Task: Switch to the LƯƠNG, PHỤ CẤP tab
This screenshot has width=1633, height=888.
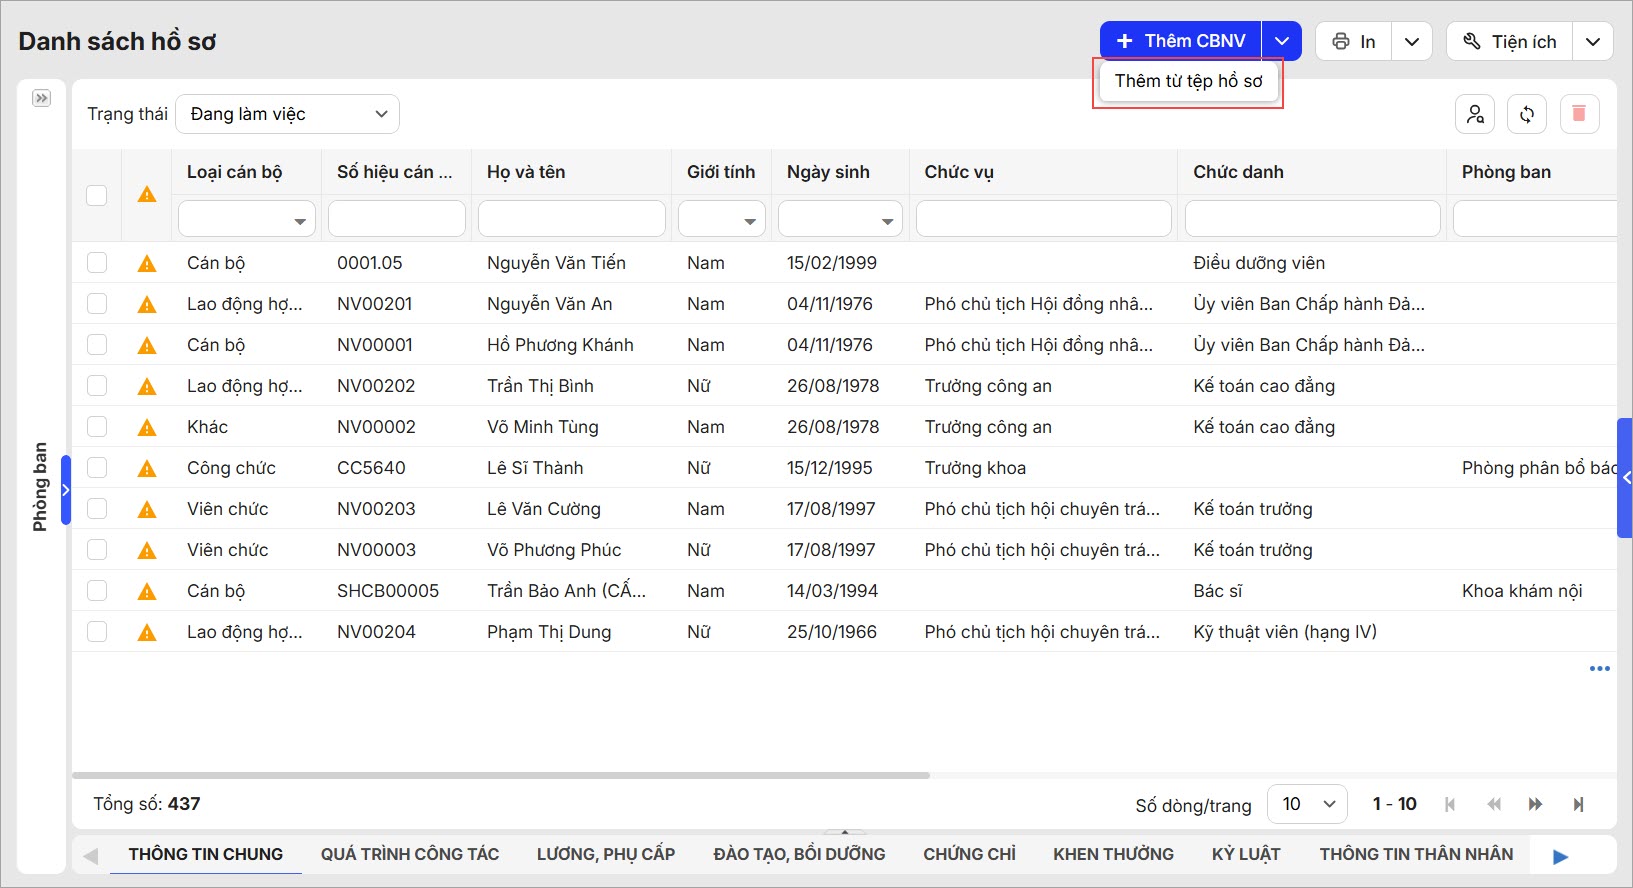Action: (605, 854)
